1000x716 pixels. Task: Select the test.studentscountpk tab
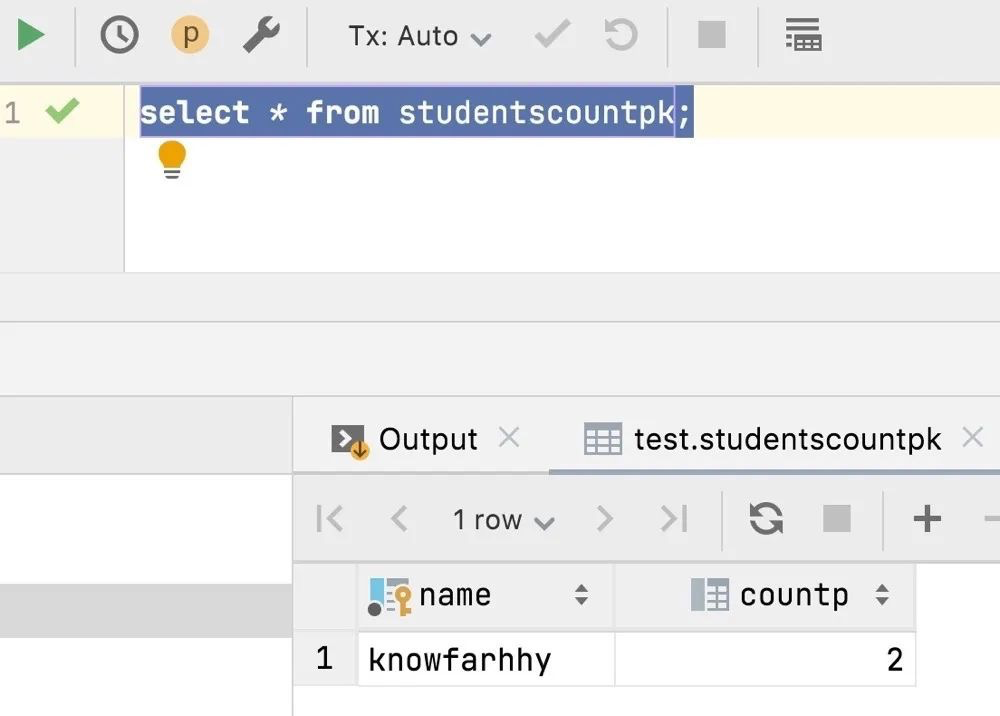click(x=786, y=439)
